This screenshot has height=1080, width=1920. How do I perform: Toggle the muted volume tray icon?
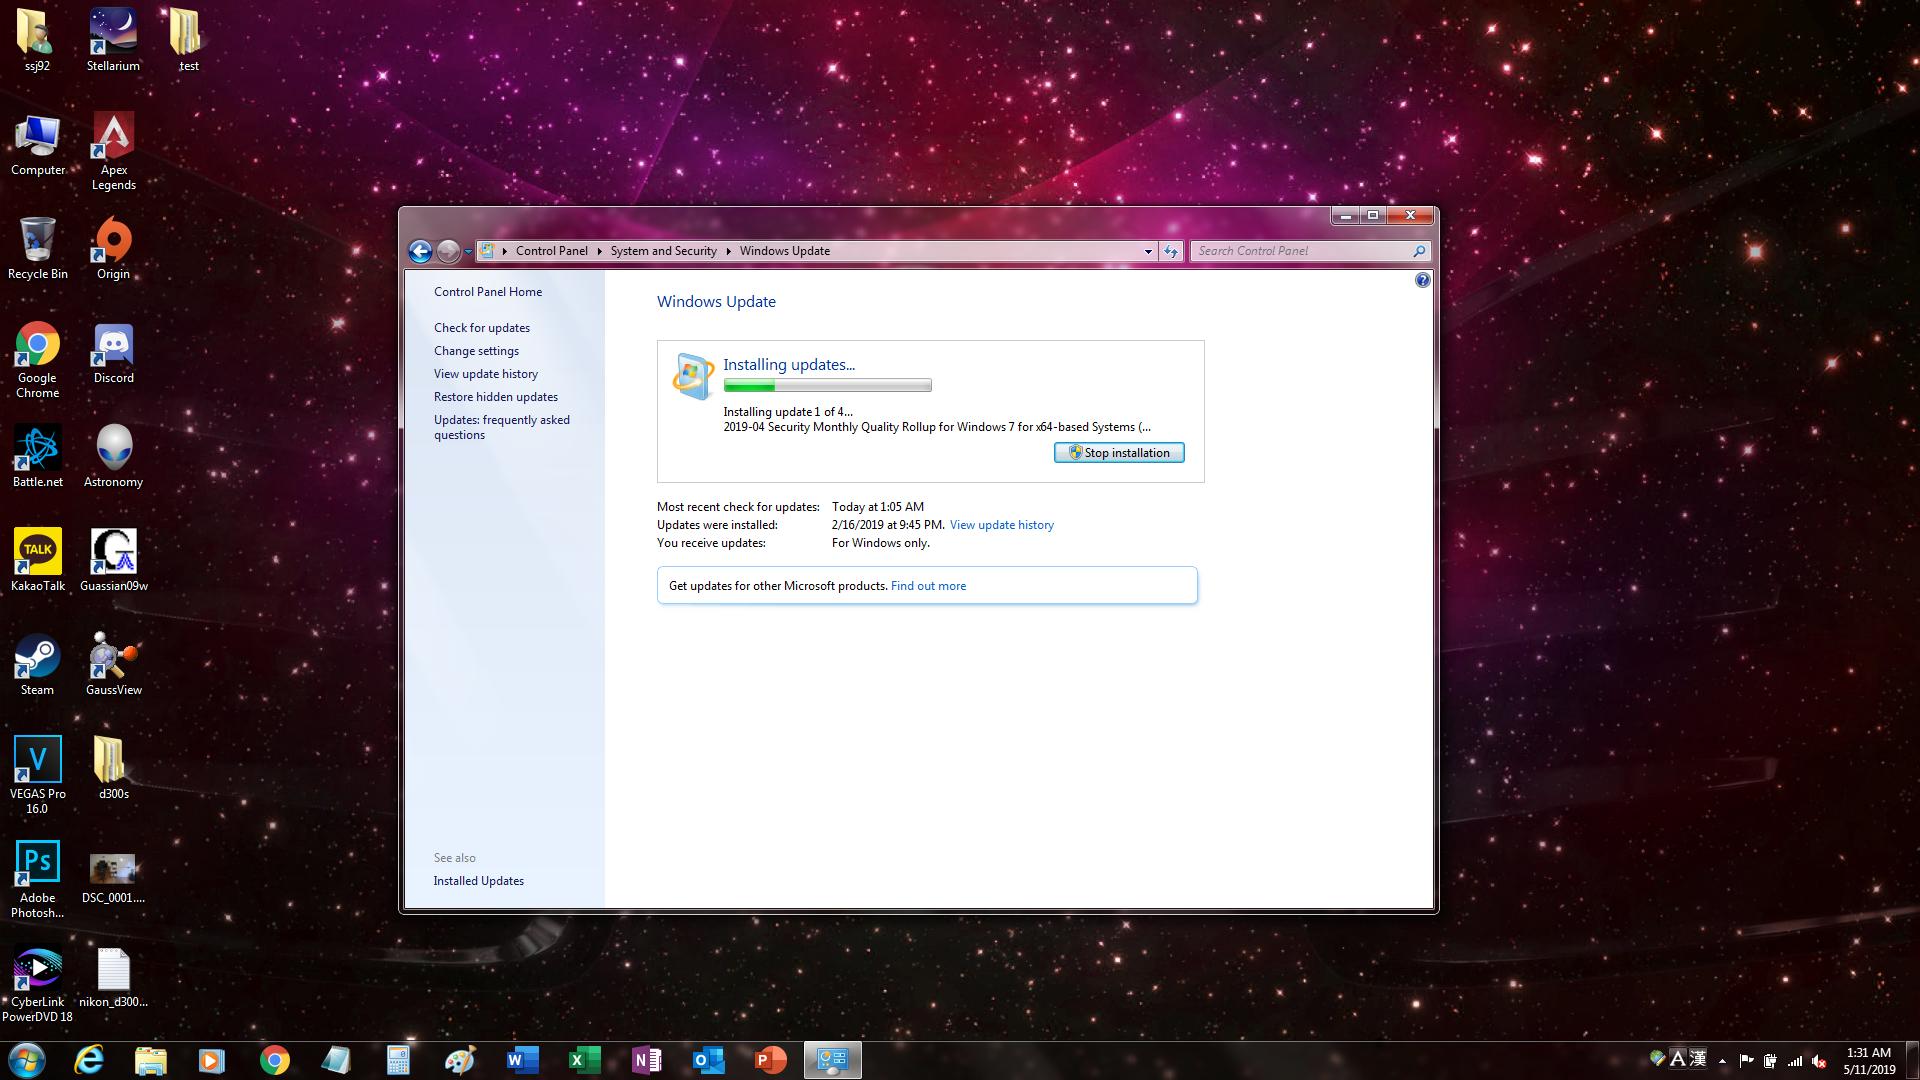pyautogui.click(x=1819, y=1061)
